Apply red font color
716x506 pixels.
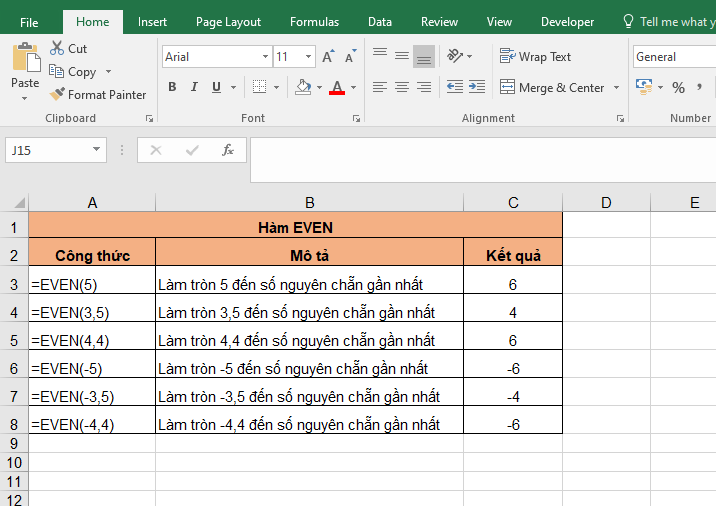click(337, 87)
